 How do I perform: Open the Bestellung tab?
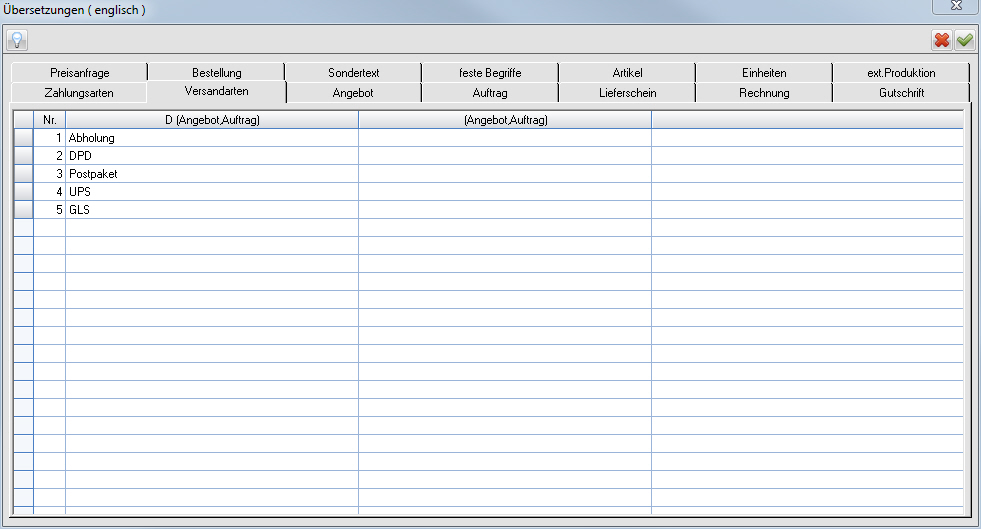click(216, 73)
